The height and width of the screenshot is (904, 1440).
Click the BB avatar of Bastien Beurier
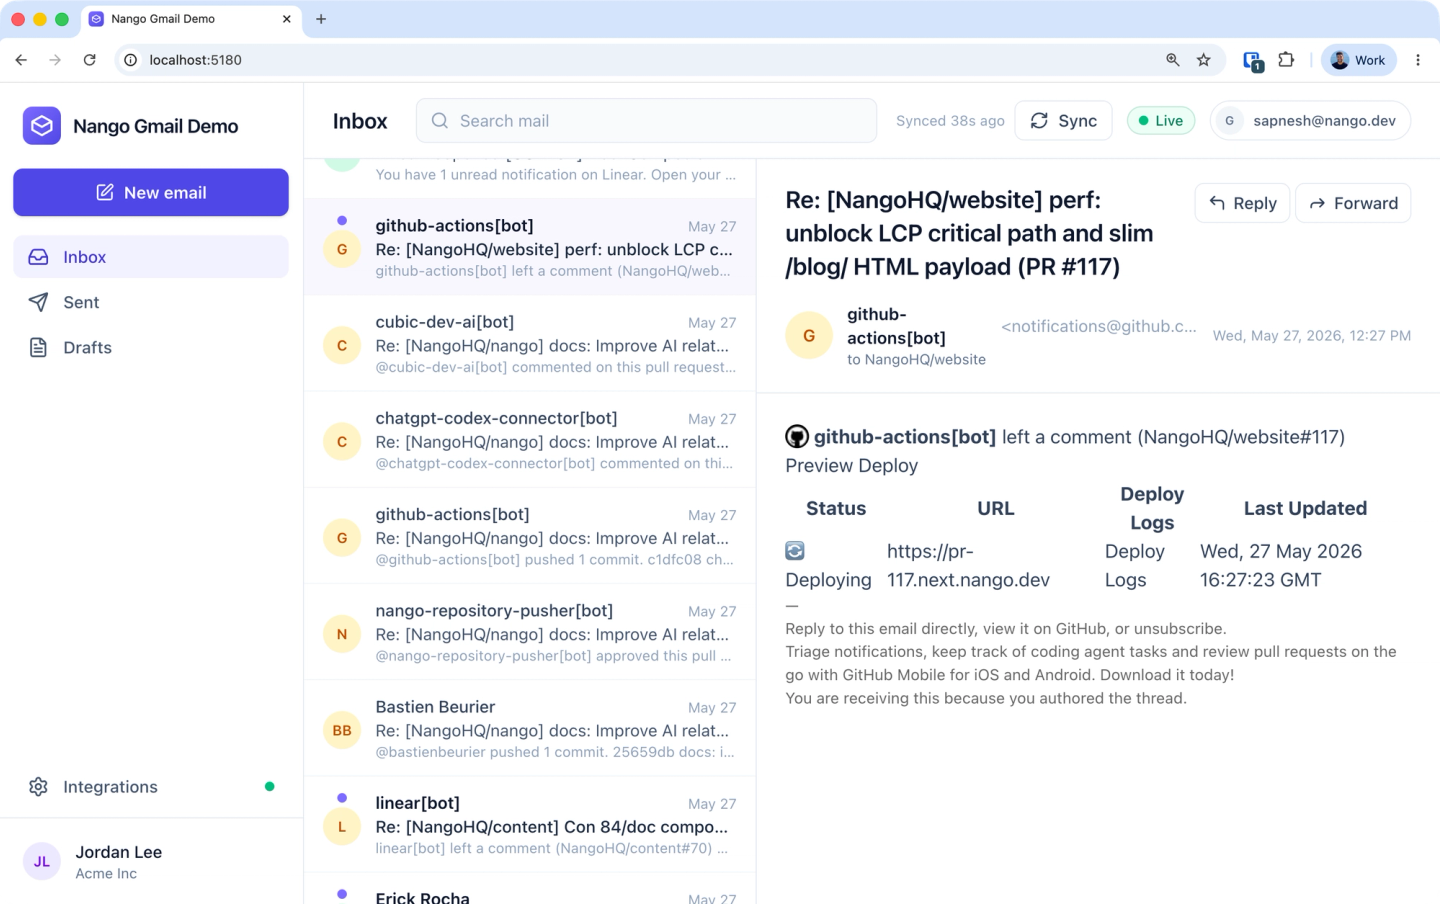342,730
